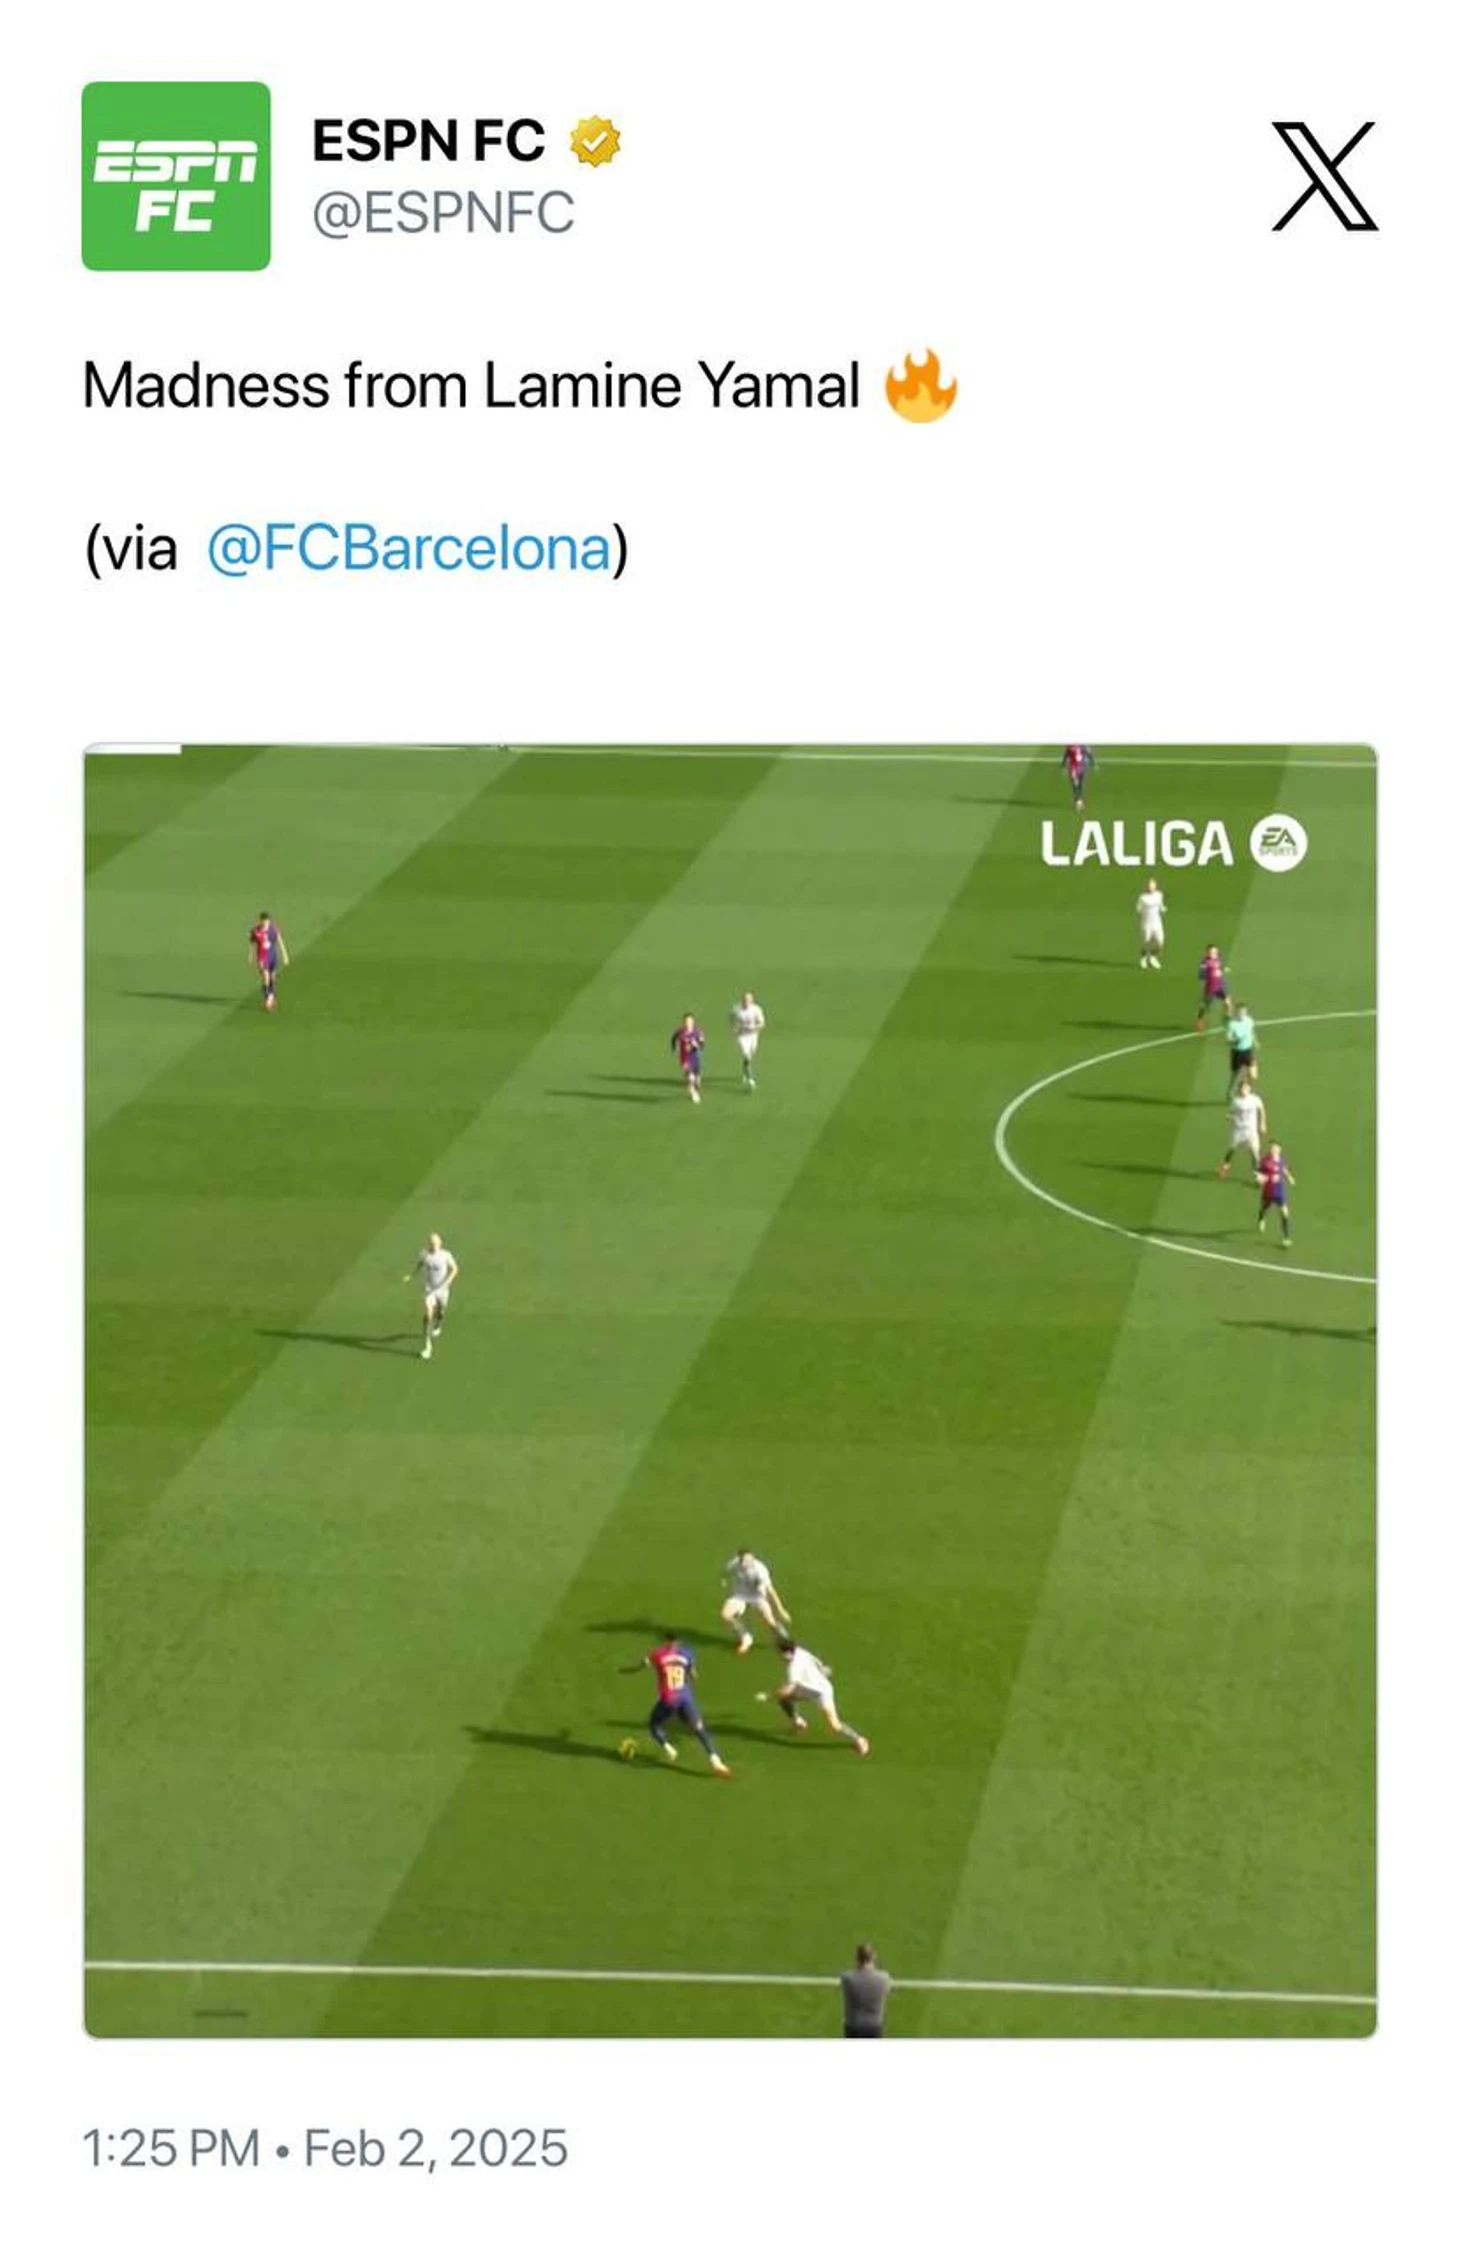Click the LALIGA watermark logo
The height and width of the screenshot is (2254, 1460).
[x=1136, y=844]
